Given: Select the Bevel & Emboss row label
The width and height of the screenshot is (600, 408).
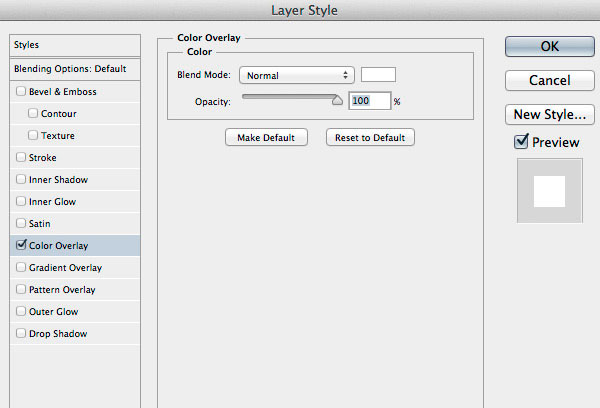Looking at the screenshot, I should (63, 92).
